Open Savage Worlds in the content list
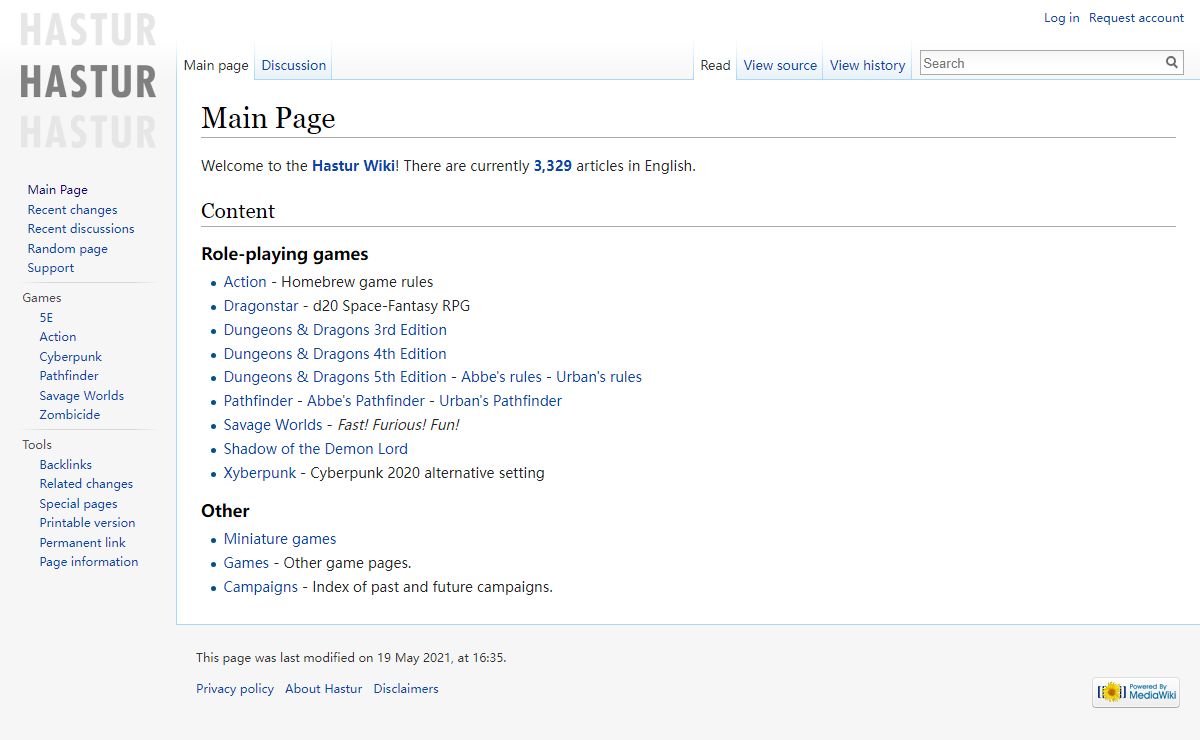 (273, 425)
